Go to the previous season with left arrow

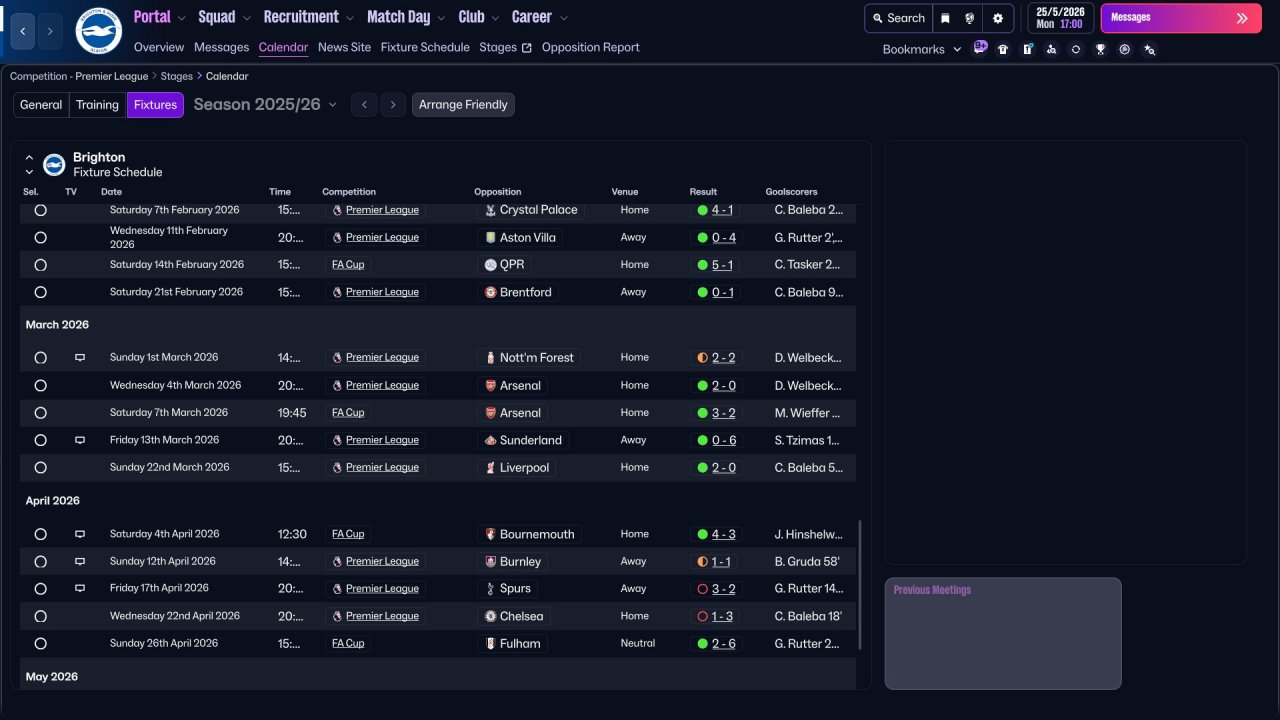[364, 105]
